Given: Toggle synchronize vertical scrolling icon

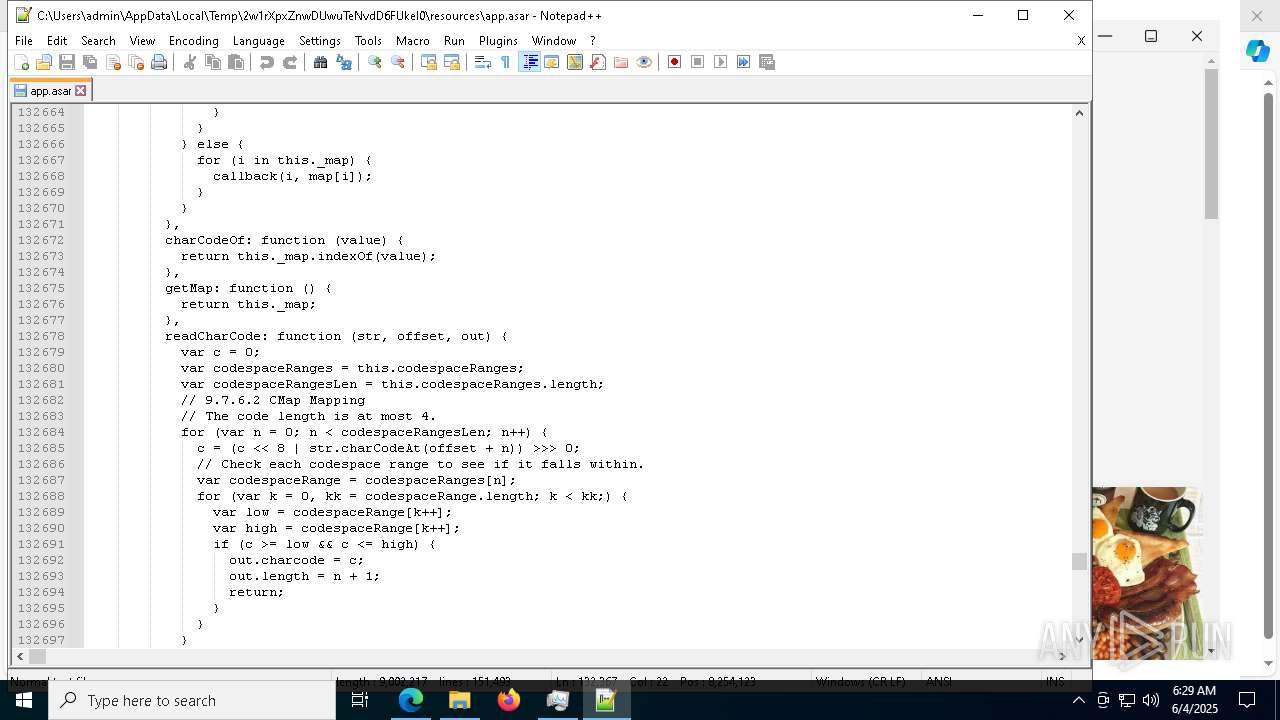Looking at the screenshot, I should (x=429, y=62).
